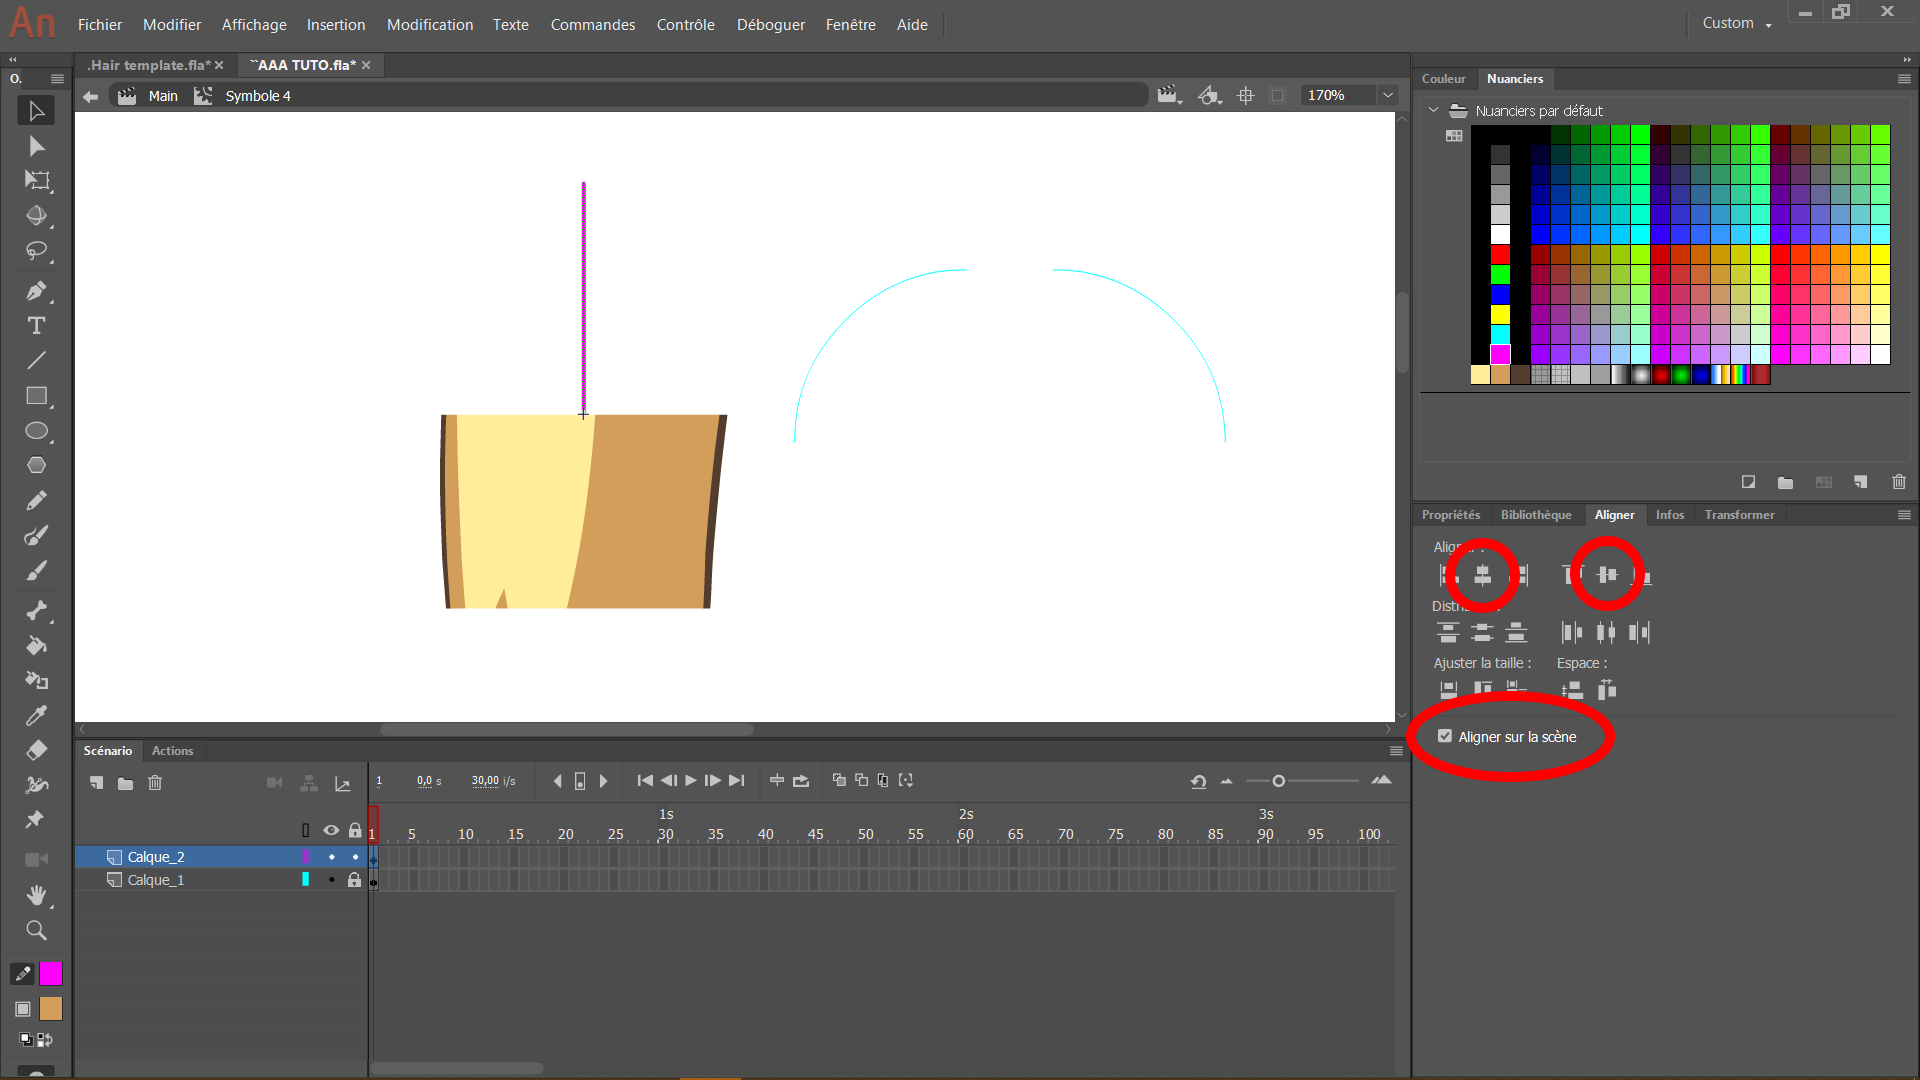Open the 170% zoom dropdown
This screenshot has height=1080, width=1920.
(1388, 95)
